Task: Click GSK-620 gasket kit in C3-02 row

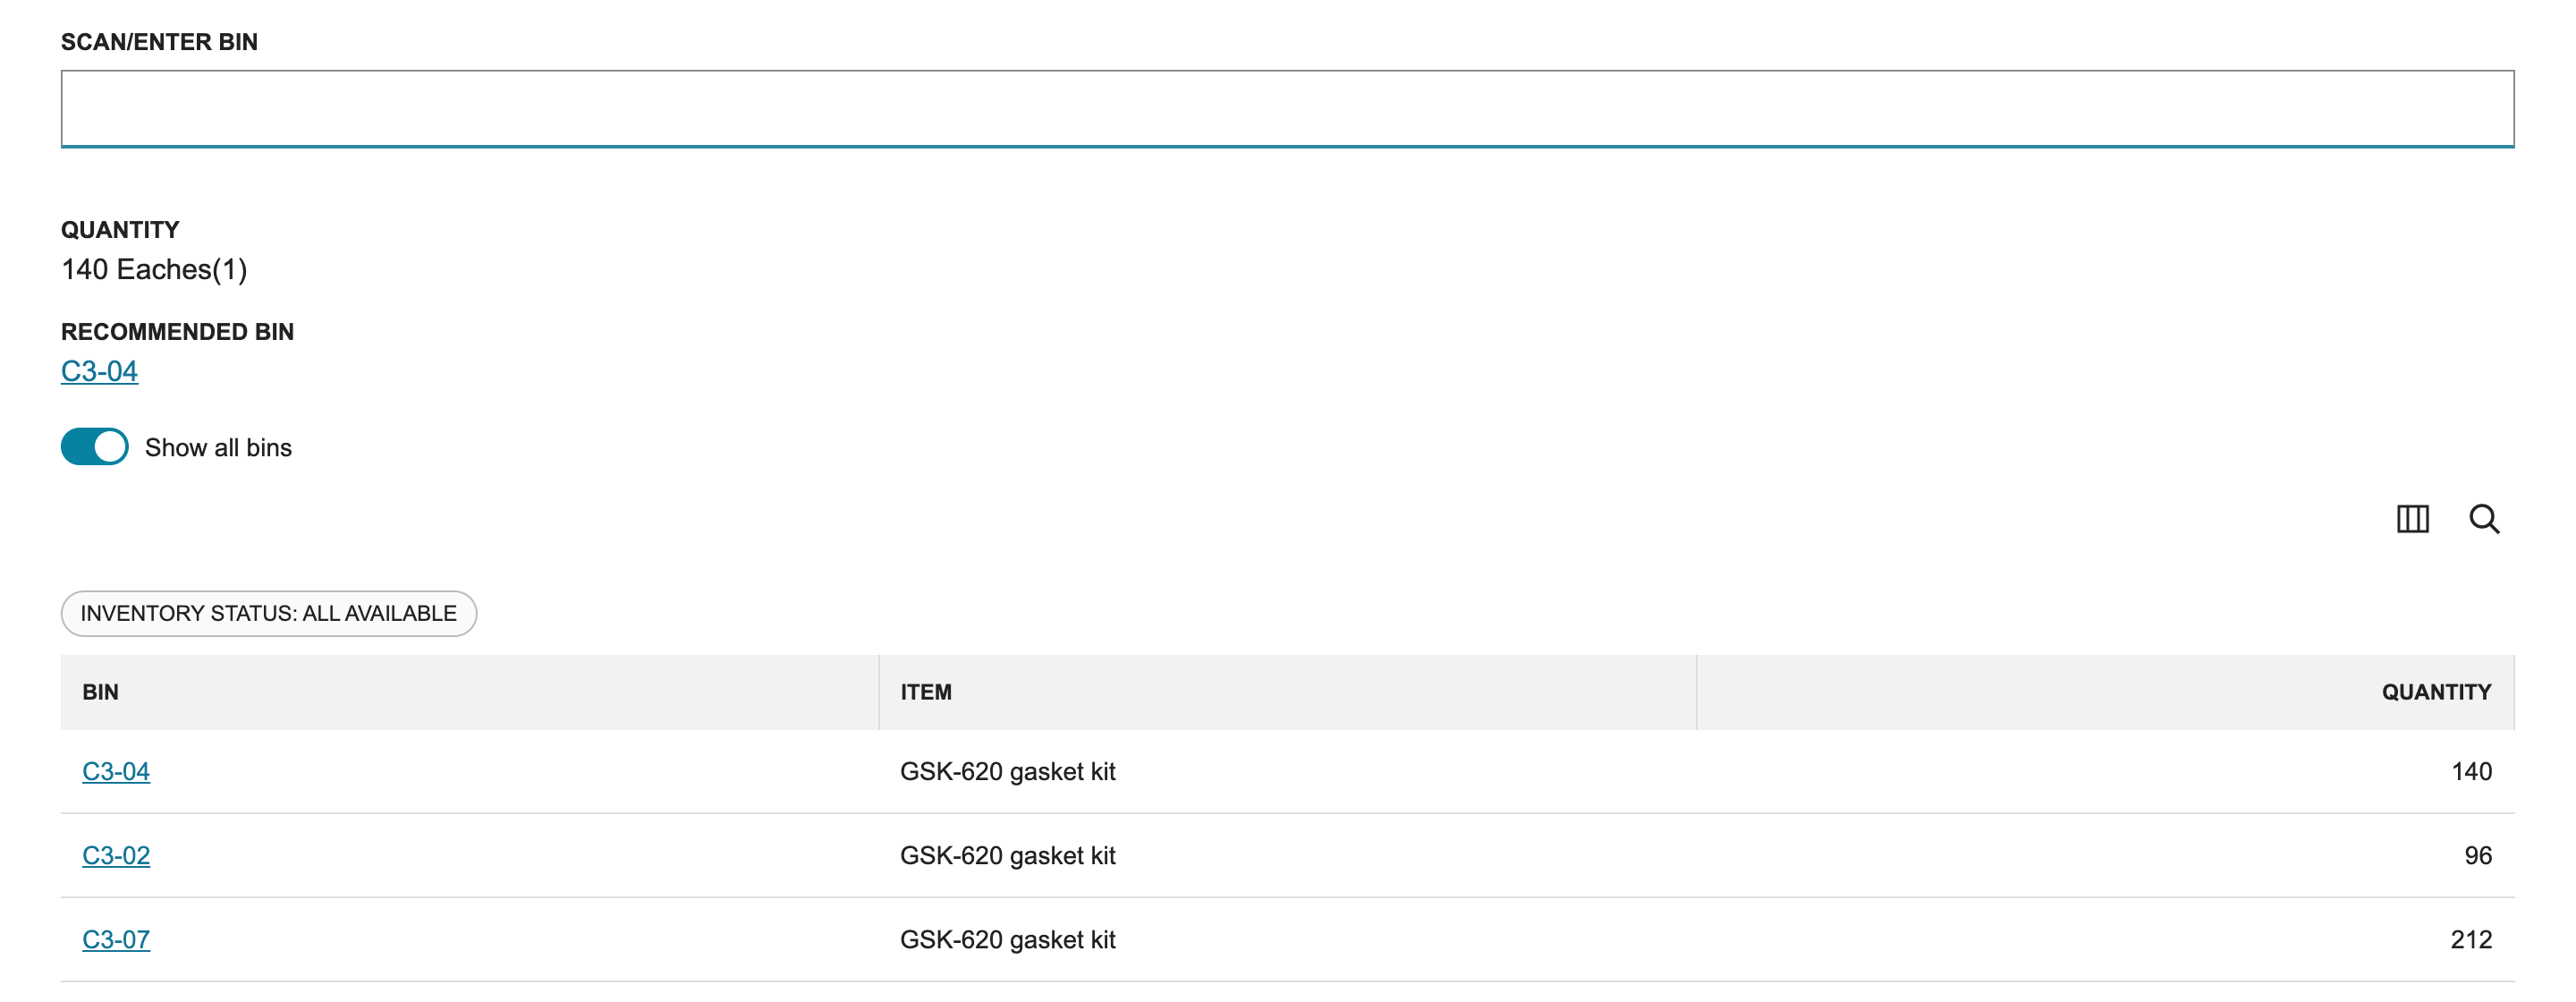Action: [x=1008, y=855]
